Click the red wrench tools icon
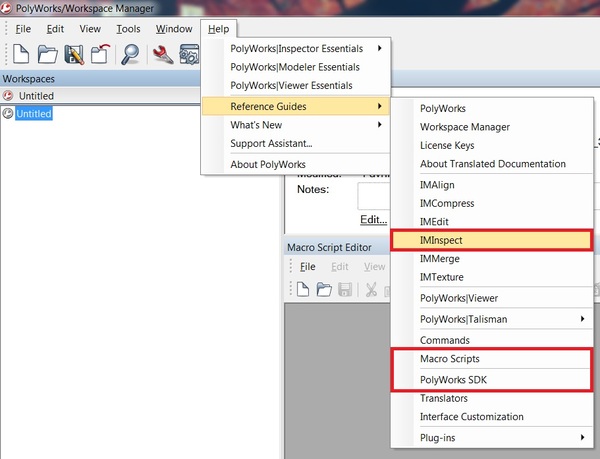Image resolution: width=600 pixels, height=459 pixels. pyautogui.click(x=163, y=54)
